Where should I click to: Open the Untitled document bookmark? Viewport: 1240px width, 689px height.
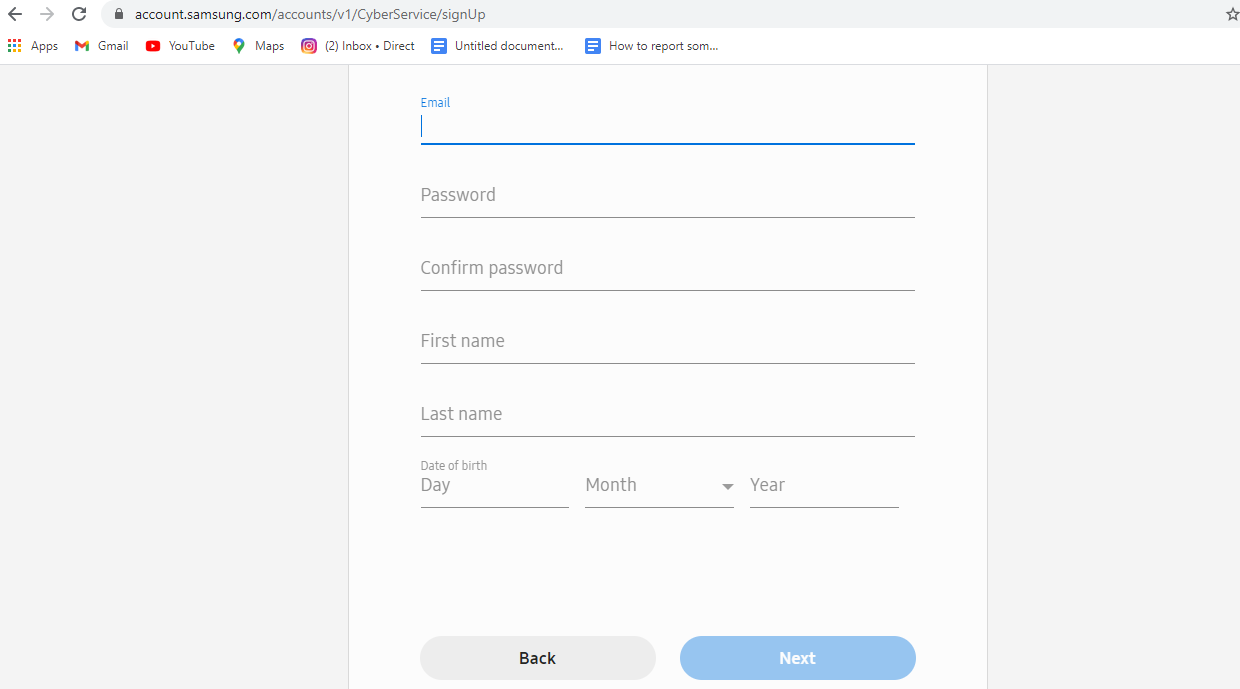pos(497,46)
